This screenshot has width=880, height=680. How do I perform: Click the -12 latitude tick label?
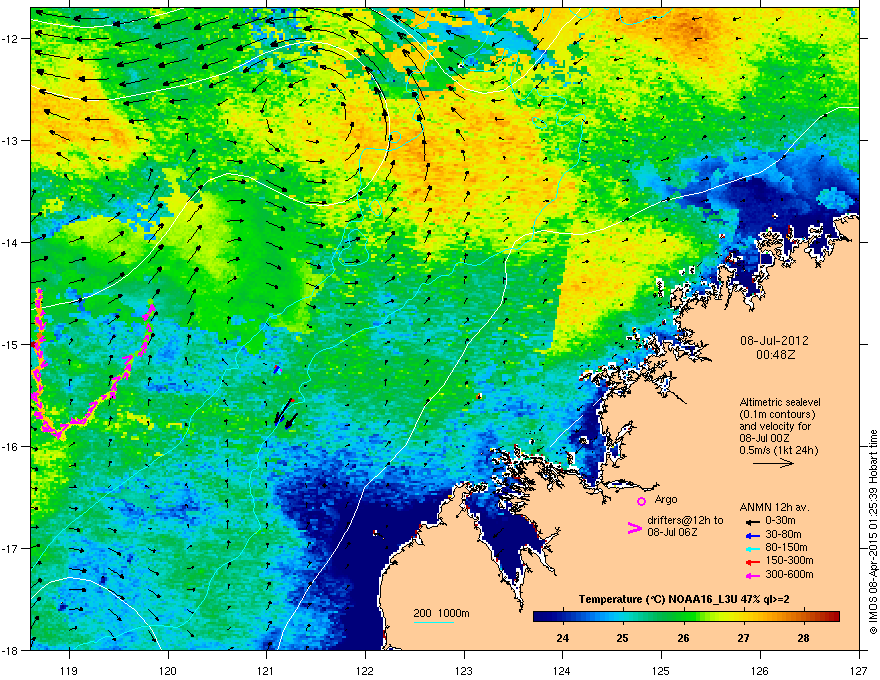coord(11,39)
